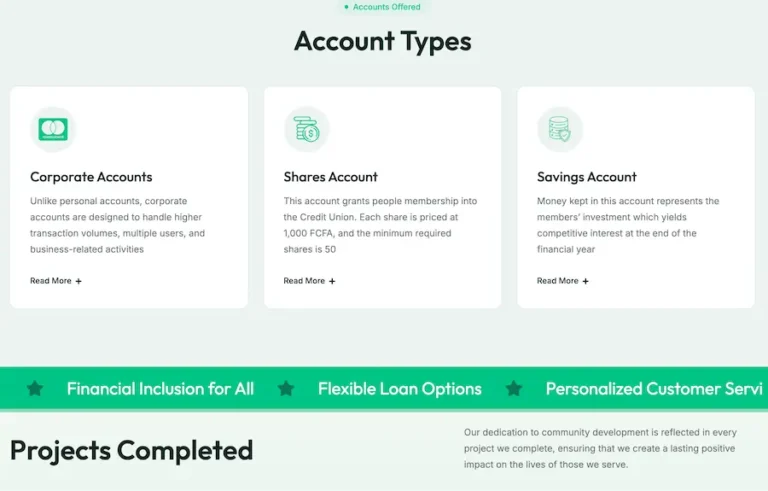The image size is (768, 491).
Task: Click the Financial Inclusion for All banner text
Action: 160,389
